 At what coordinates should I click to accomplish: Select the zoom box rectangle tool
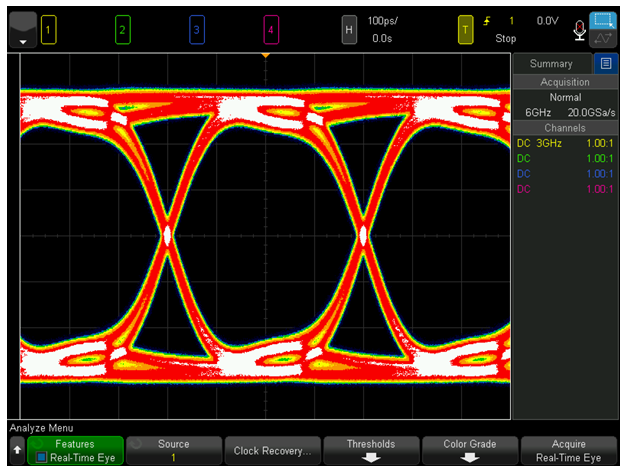coord(603,20)
